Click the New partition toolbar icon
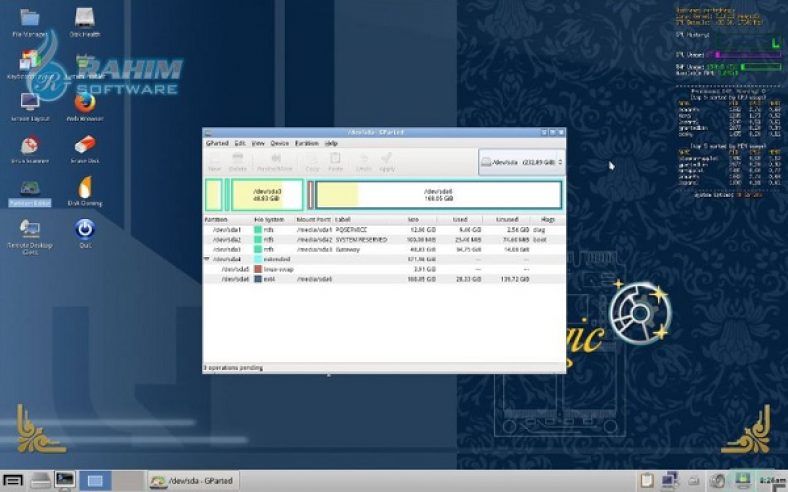The image size is (788, 492). 215,162
